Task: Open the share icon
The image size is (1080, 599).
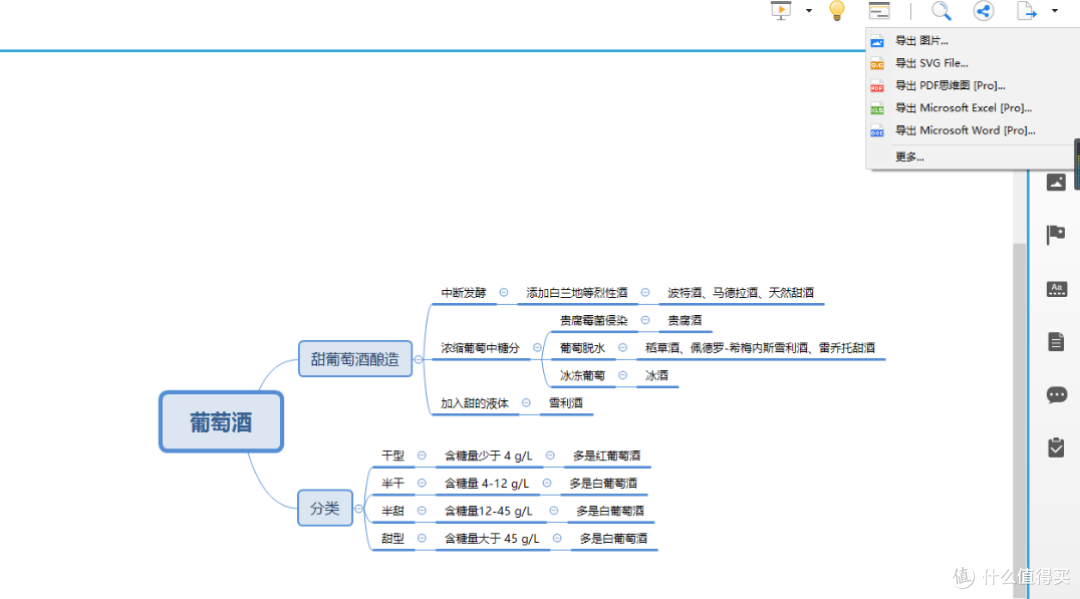Action: 984,11
